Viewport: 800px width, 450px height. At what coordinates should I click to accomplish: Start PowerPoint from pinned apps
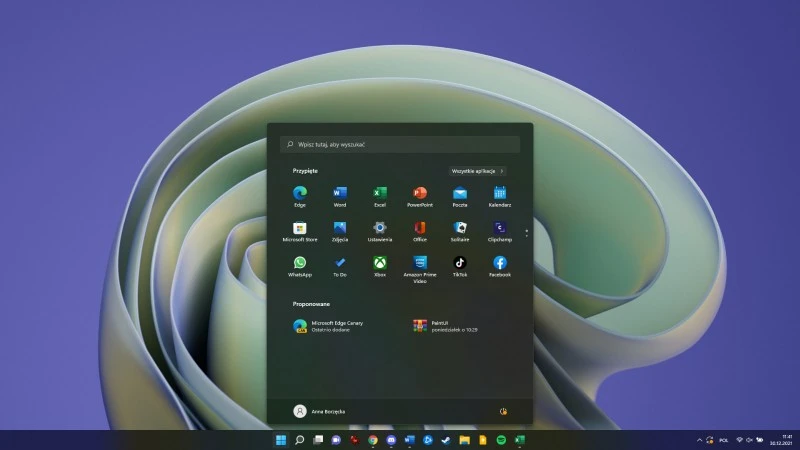coord(420,196)
